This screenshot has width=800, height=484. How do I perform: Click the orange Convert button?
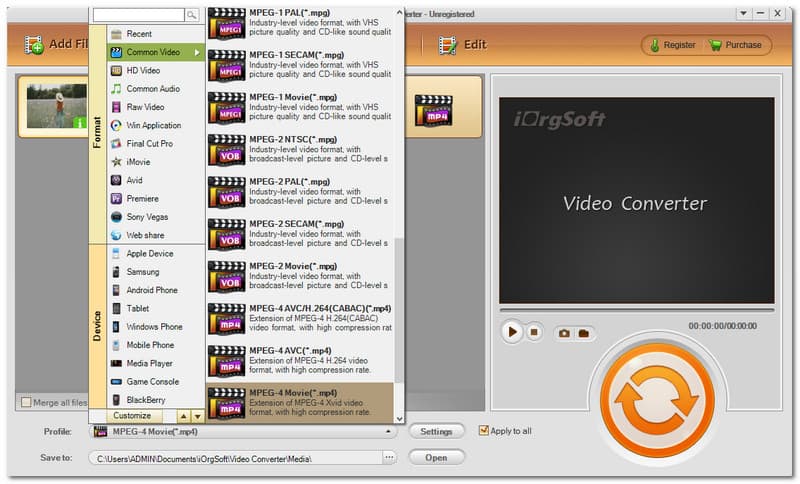click(x=657, y=399)
